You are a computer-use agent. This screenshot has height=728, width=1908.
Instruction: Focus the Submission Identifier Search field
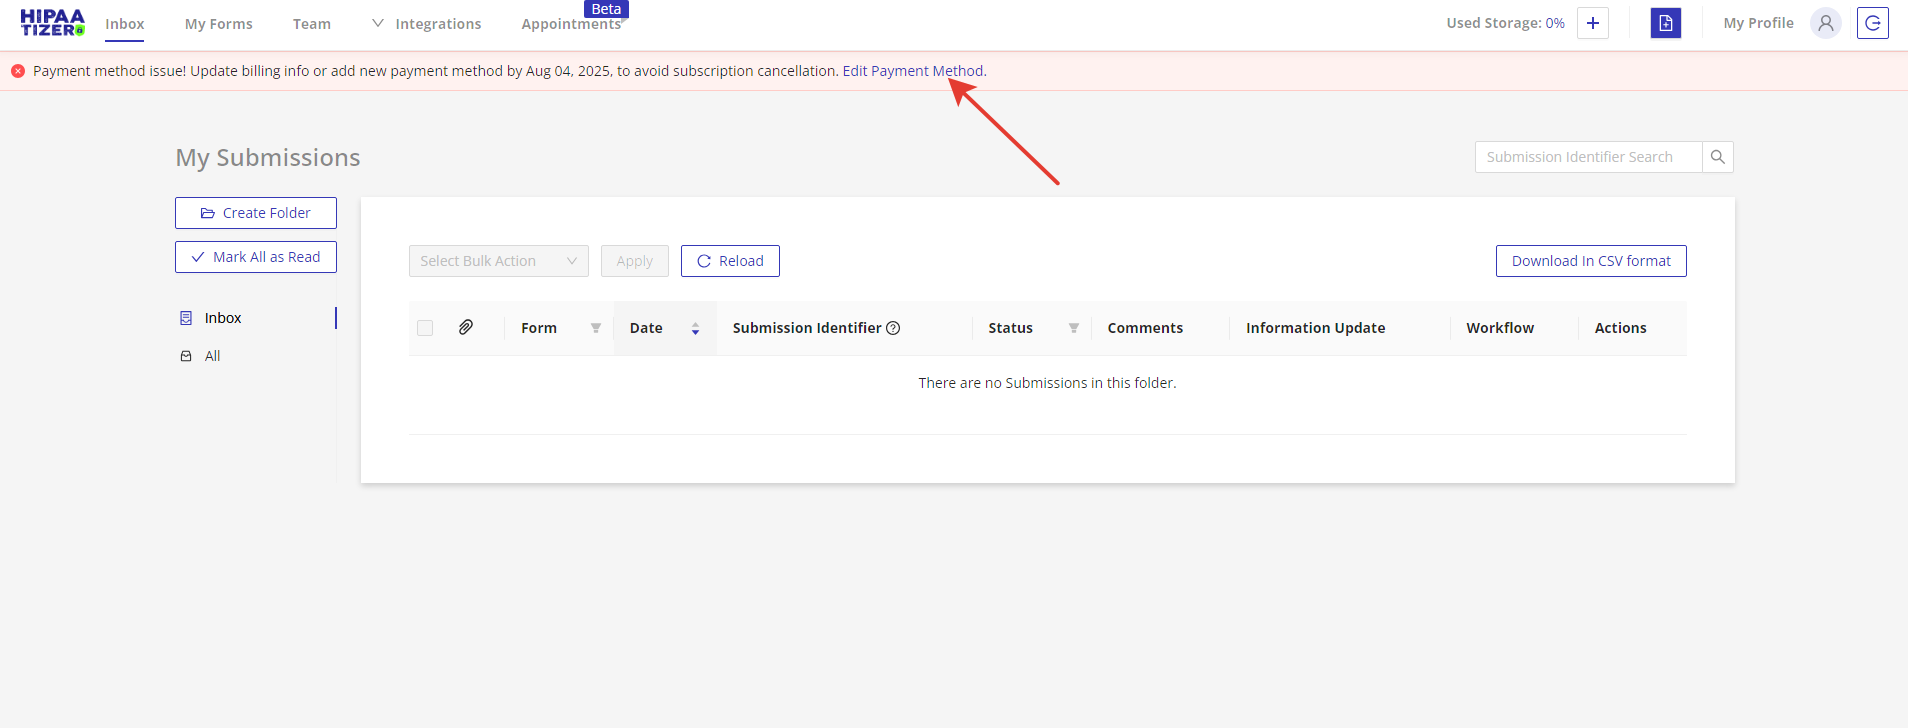[x=1589, y=157]
